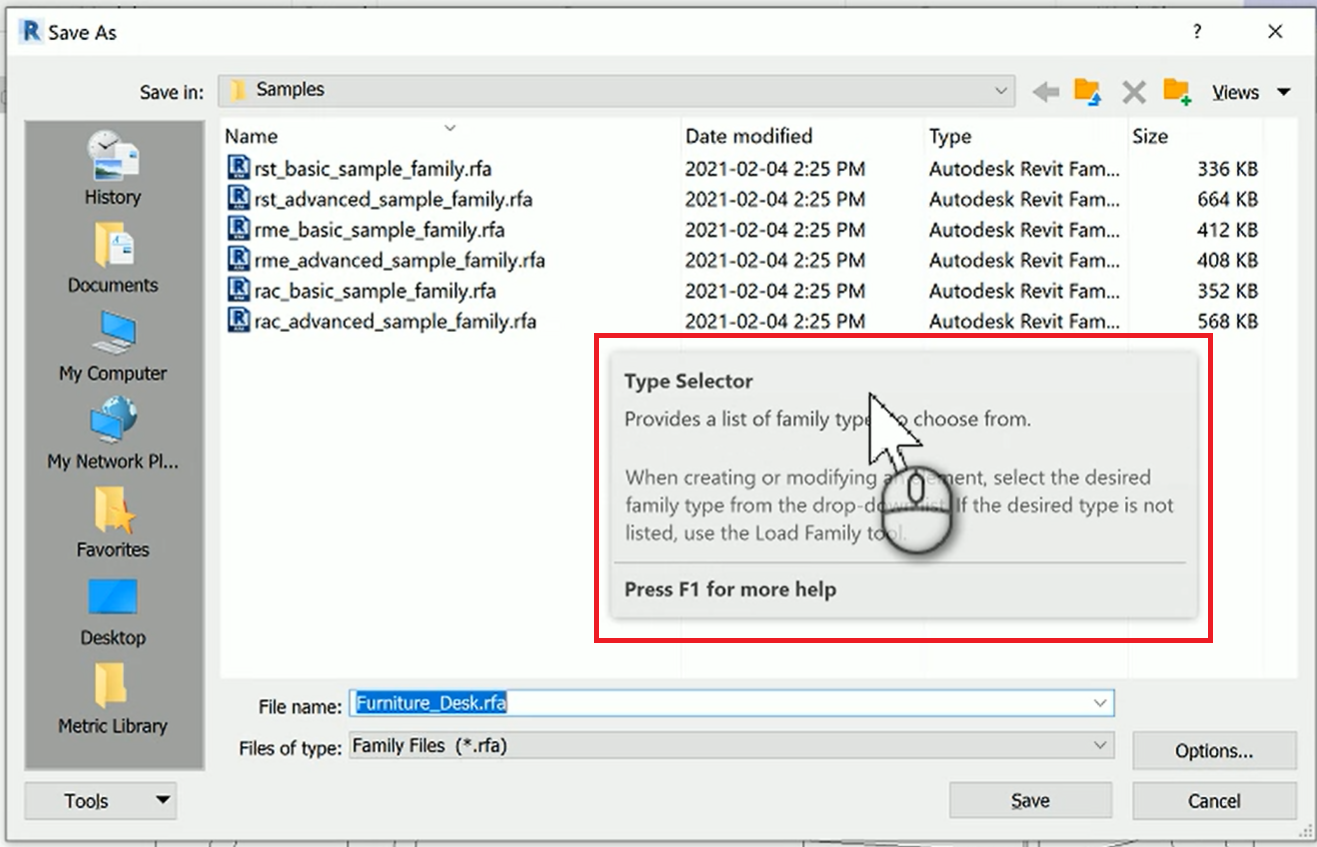Open the Favorites shortcut
This screenshot has width=1317, height=847.
[x=112, y=523]
